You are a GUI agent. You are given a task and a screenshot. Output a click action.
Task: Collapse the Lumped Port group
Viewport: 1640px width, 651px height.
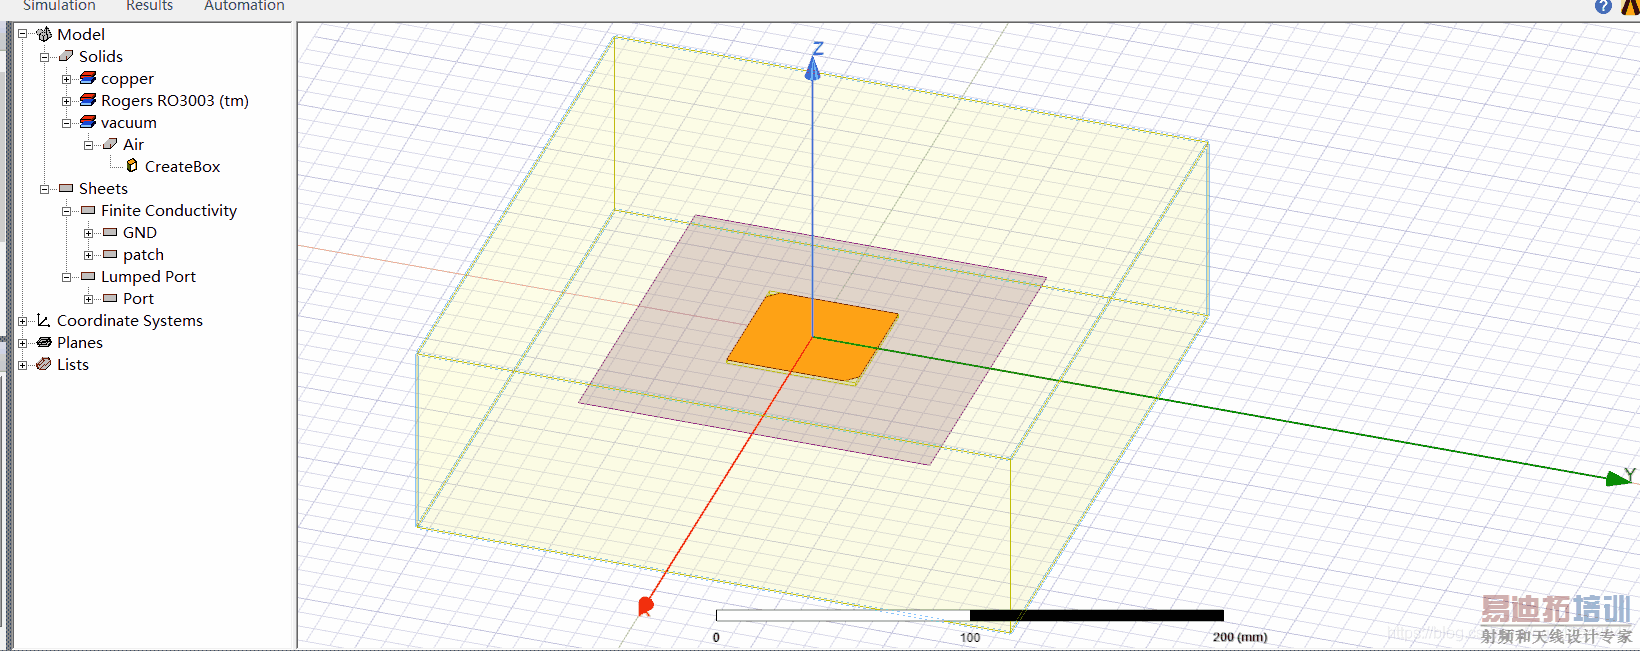click(x=67, y=277)
